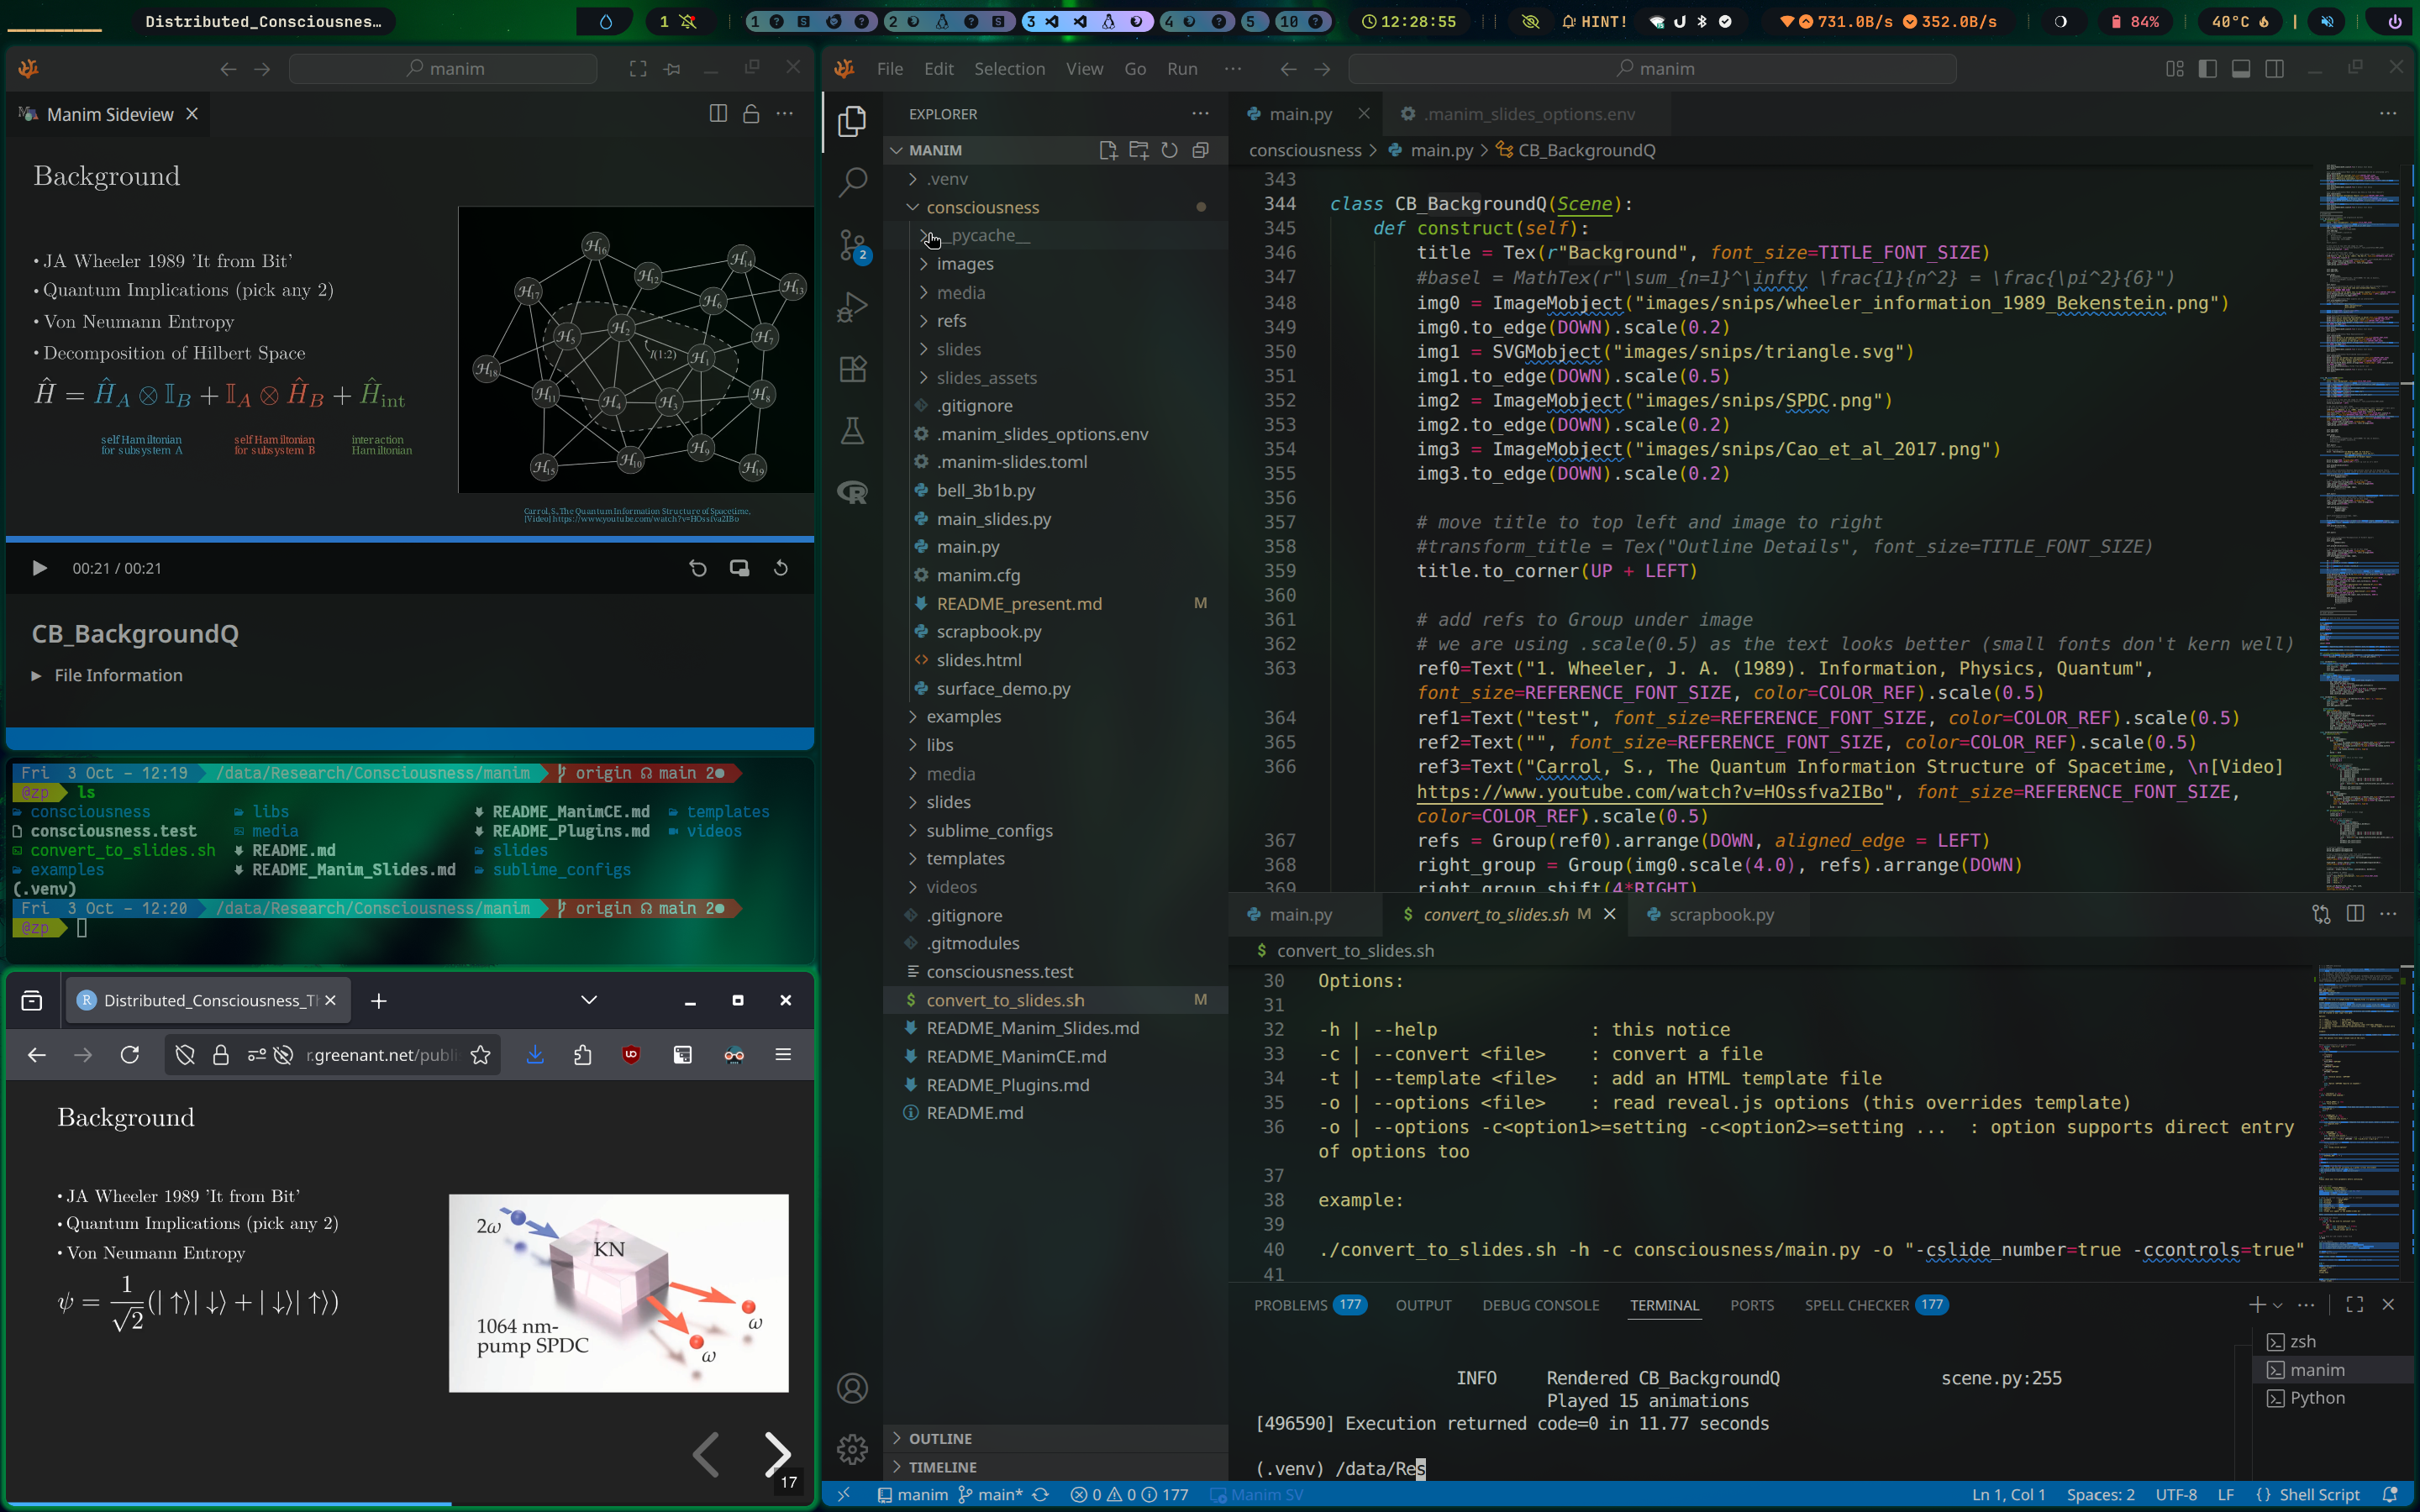Image resolution: width=2420 pixels, height=1512 pixels.
Task: Switch to the DEBUG CONSOLE panel tab
Action: click(1540, 1305)
